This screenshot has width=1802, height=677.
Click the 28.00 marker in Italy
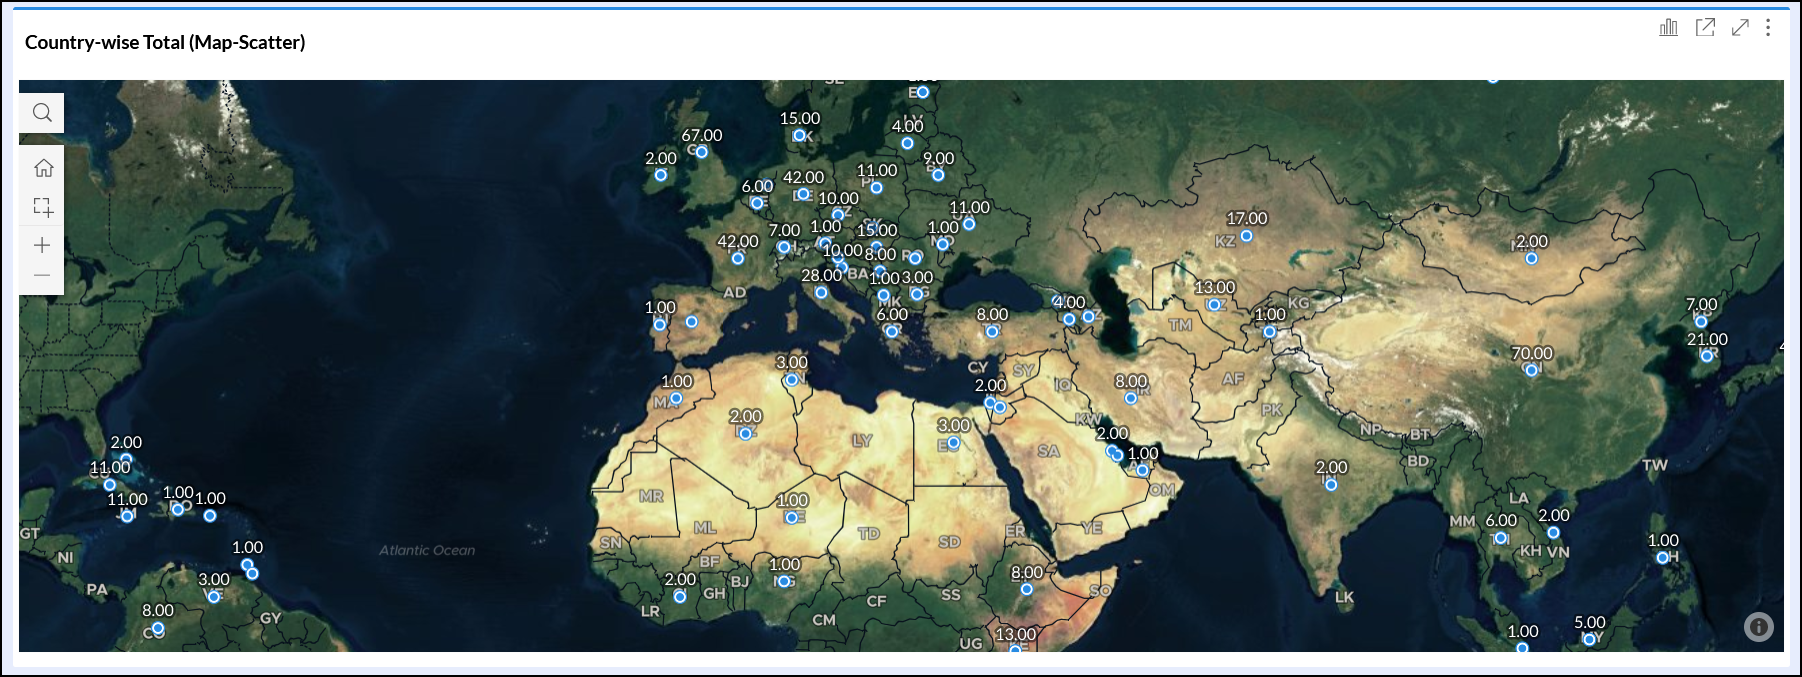tap(821, 293)
